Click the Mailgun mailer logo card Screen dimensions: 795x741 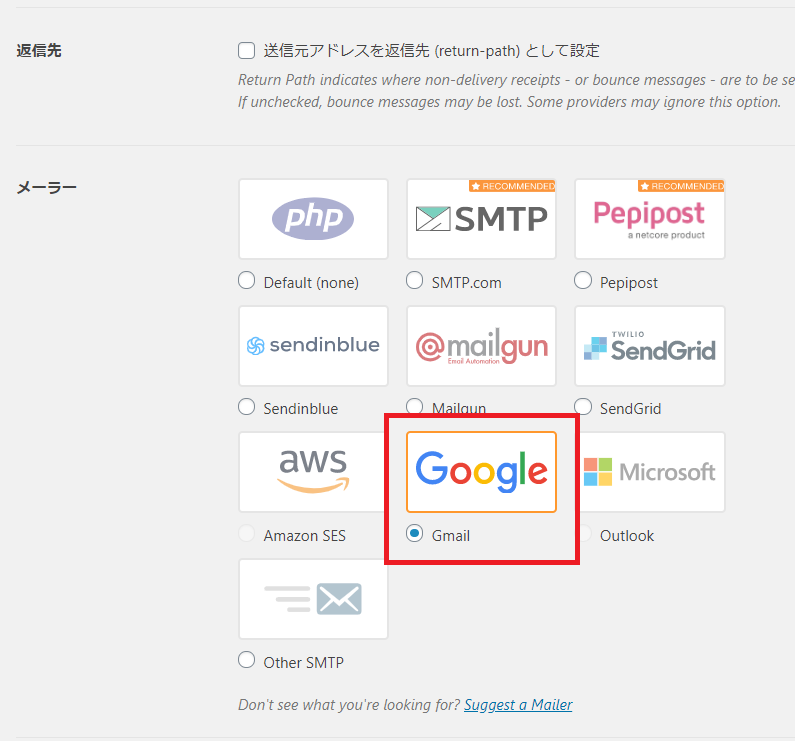coord(481,345)
